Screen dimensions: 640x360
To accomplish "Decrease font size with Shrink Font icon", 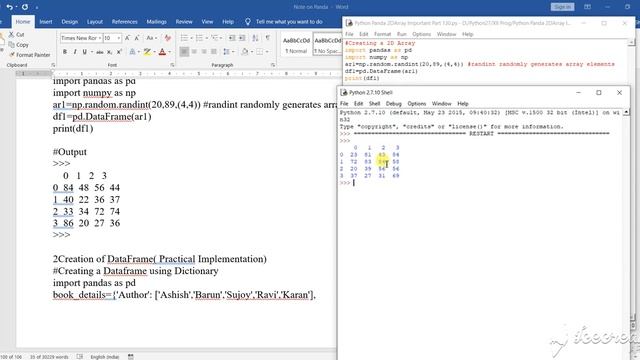I will (137, 38).
